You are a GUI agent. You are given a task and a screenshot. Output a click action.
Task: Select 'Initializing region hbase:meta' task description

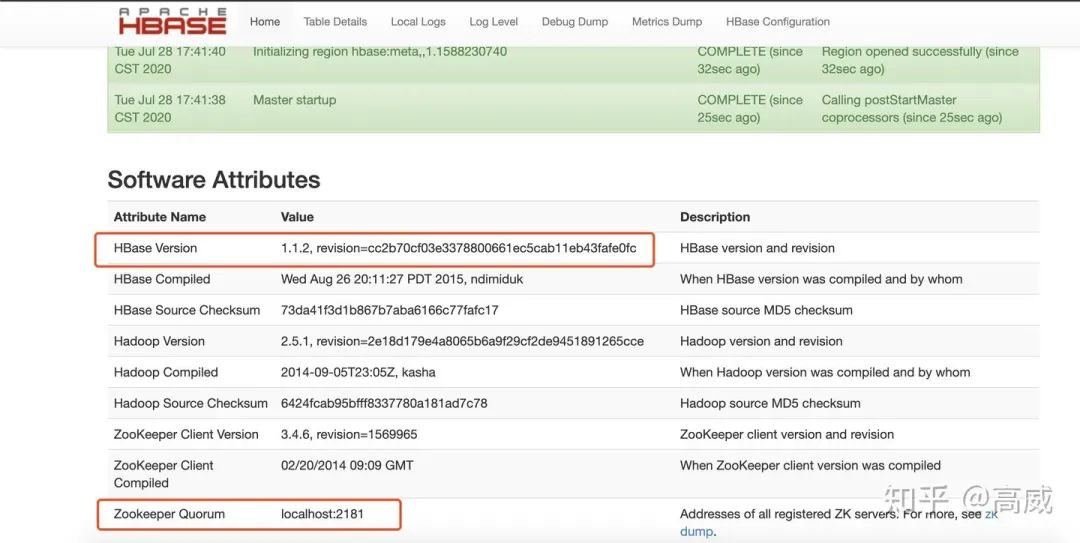click(380, 52)
